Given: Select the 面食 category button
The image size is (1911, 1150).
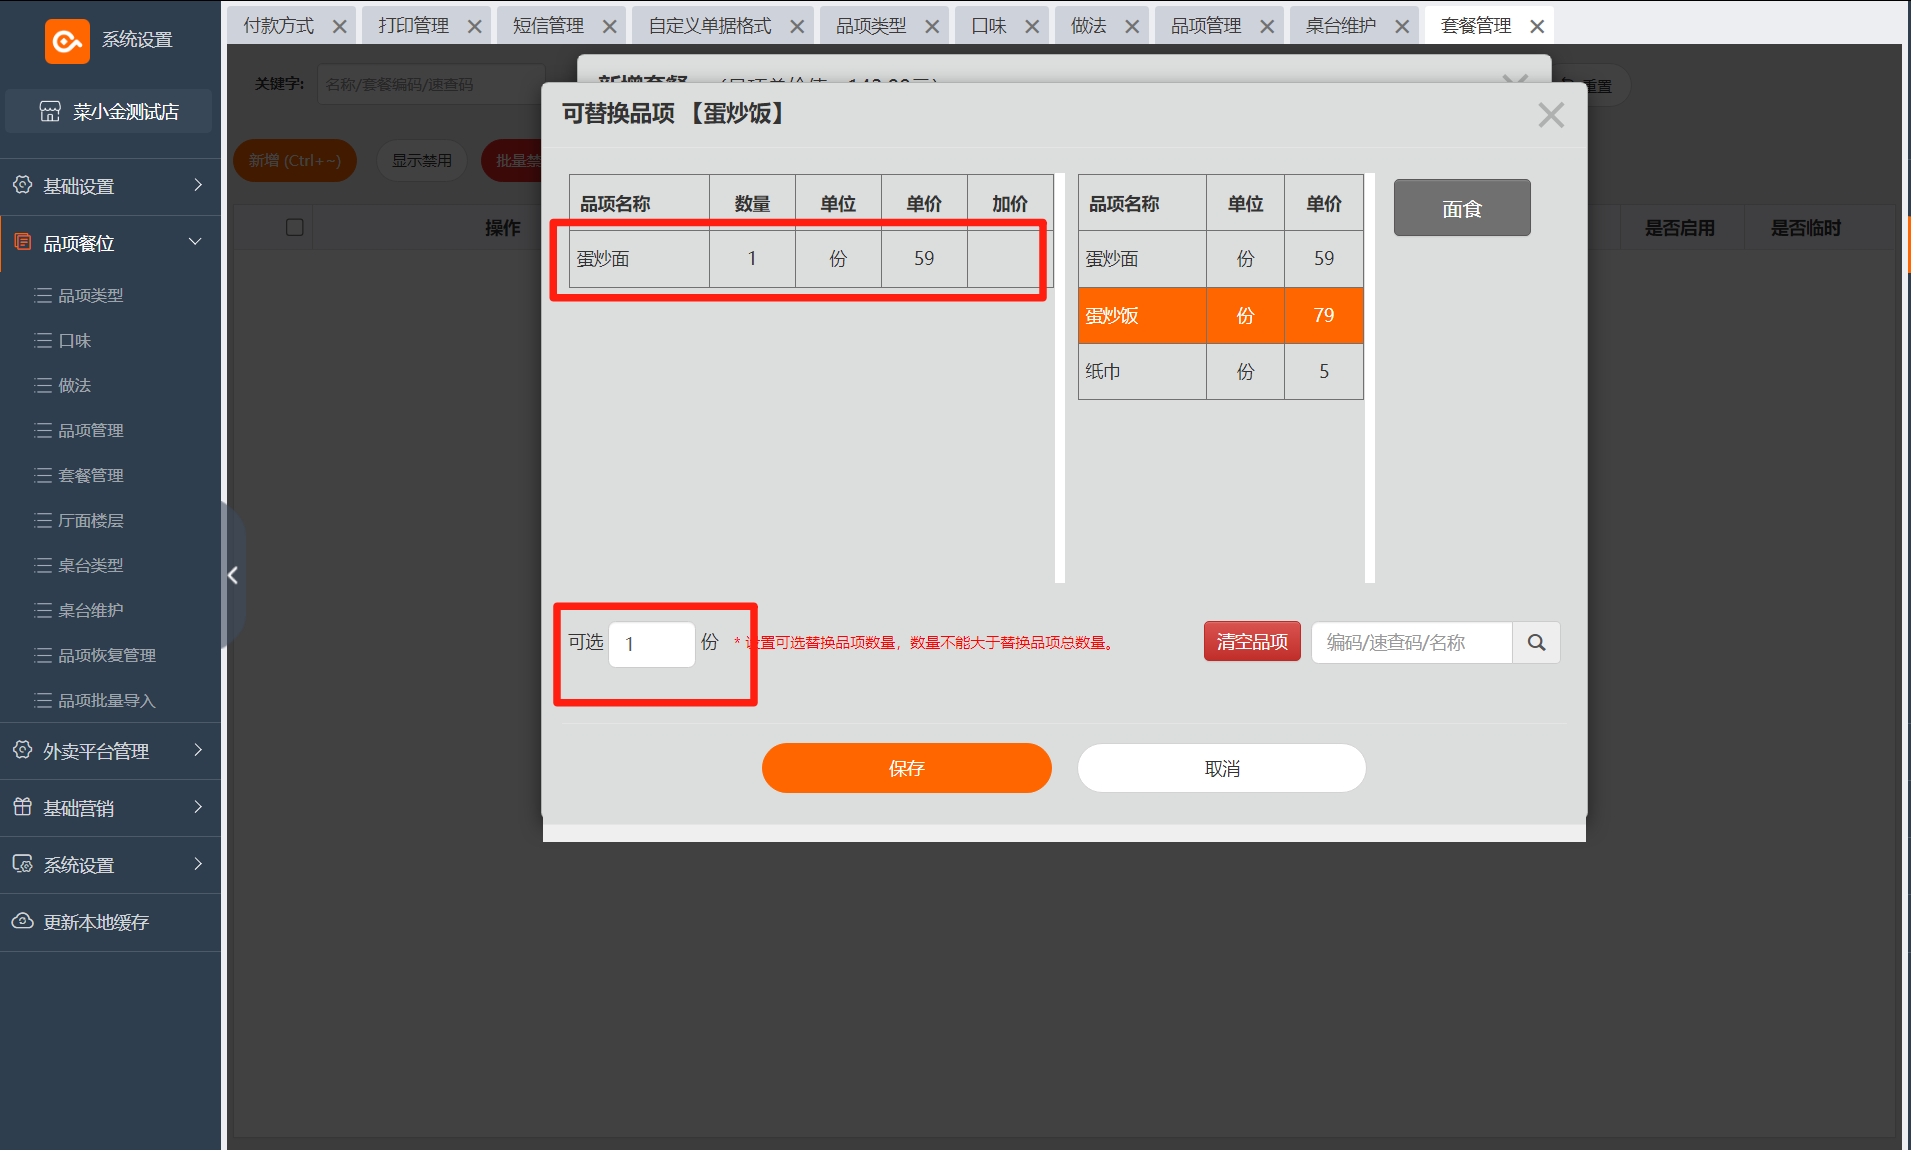Looking at the screenshot, I should (1462, 208).
